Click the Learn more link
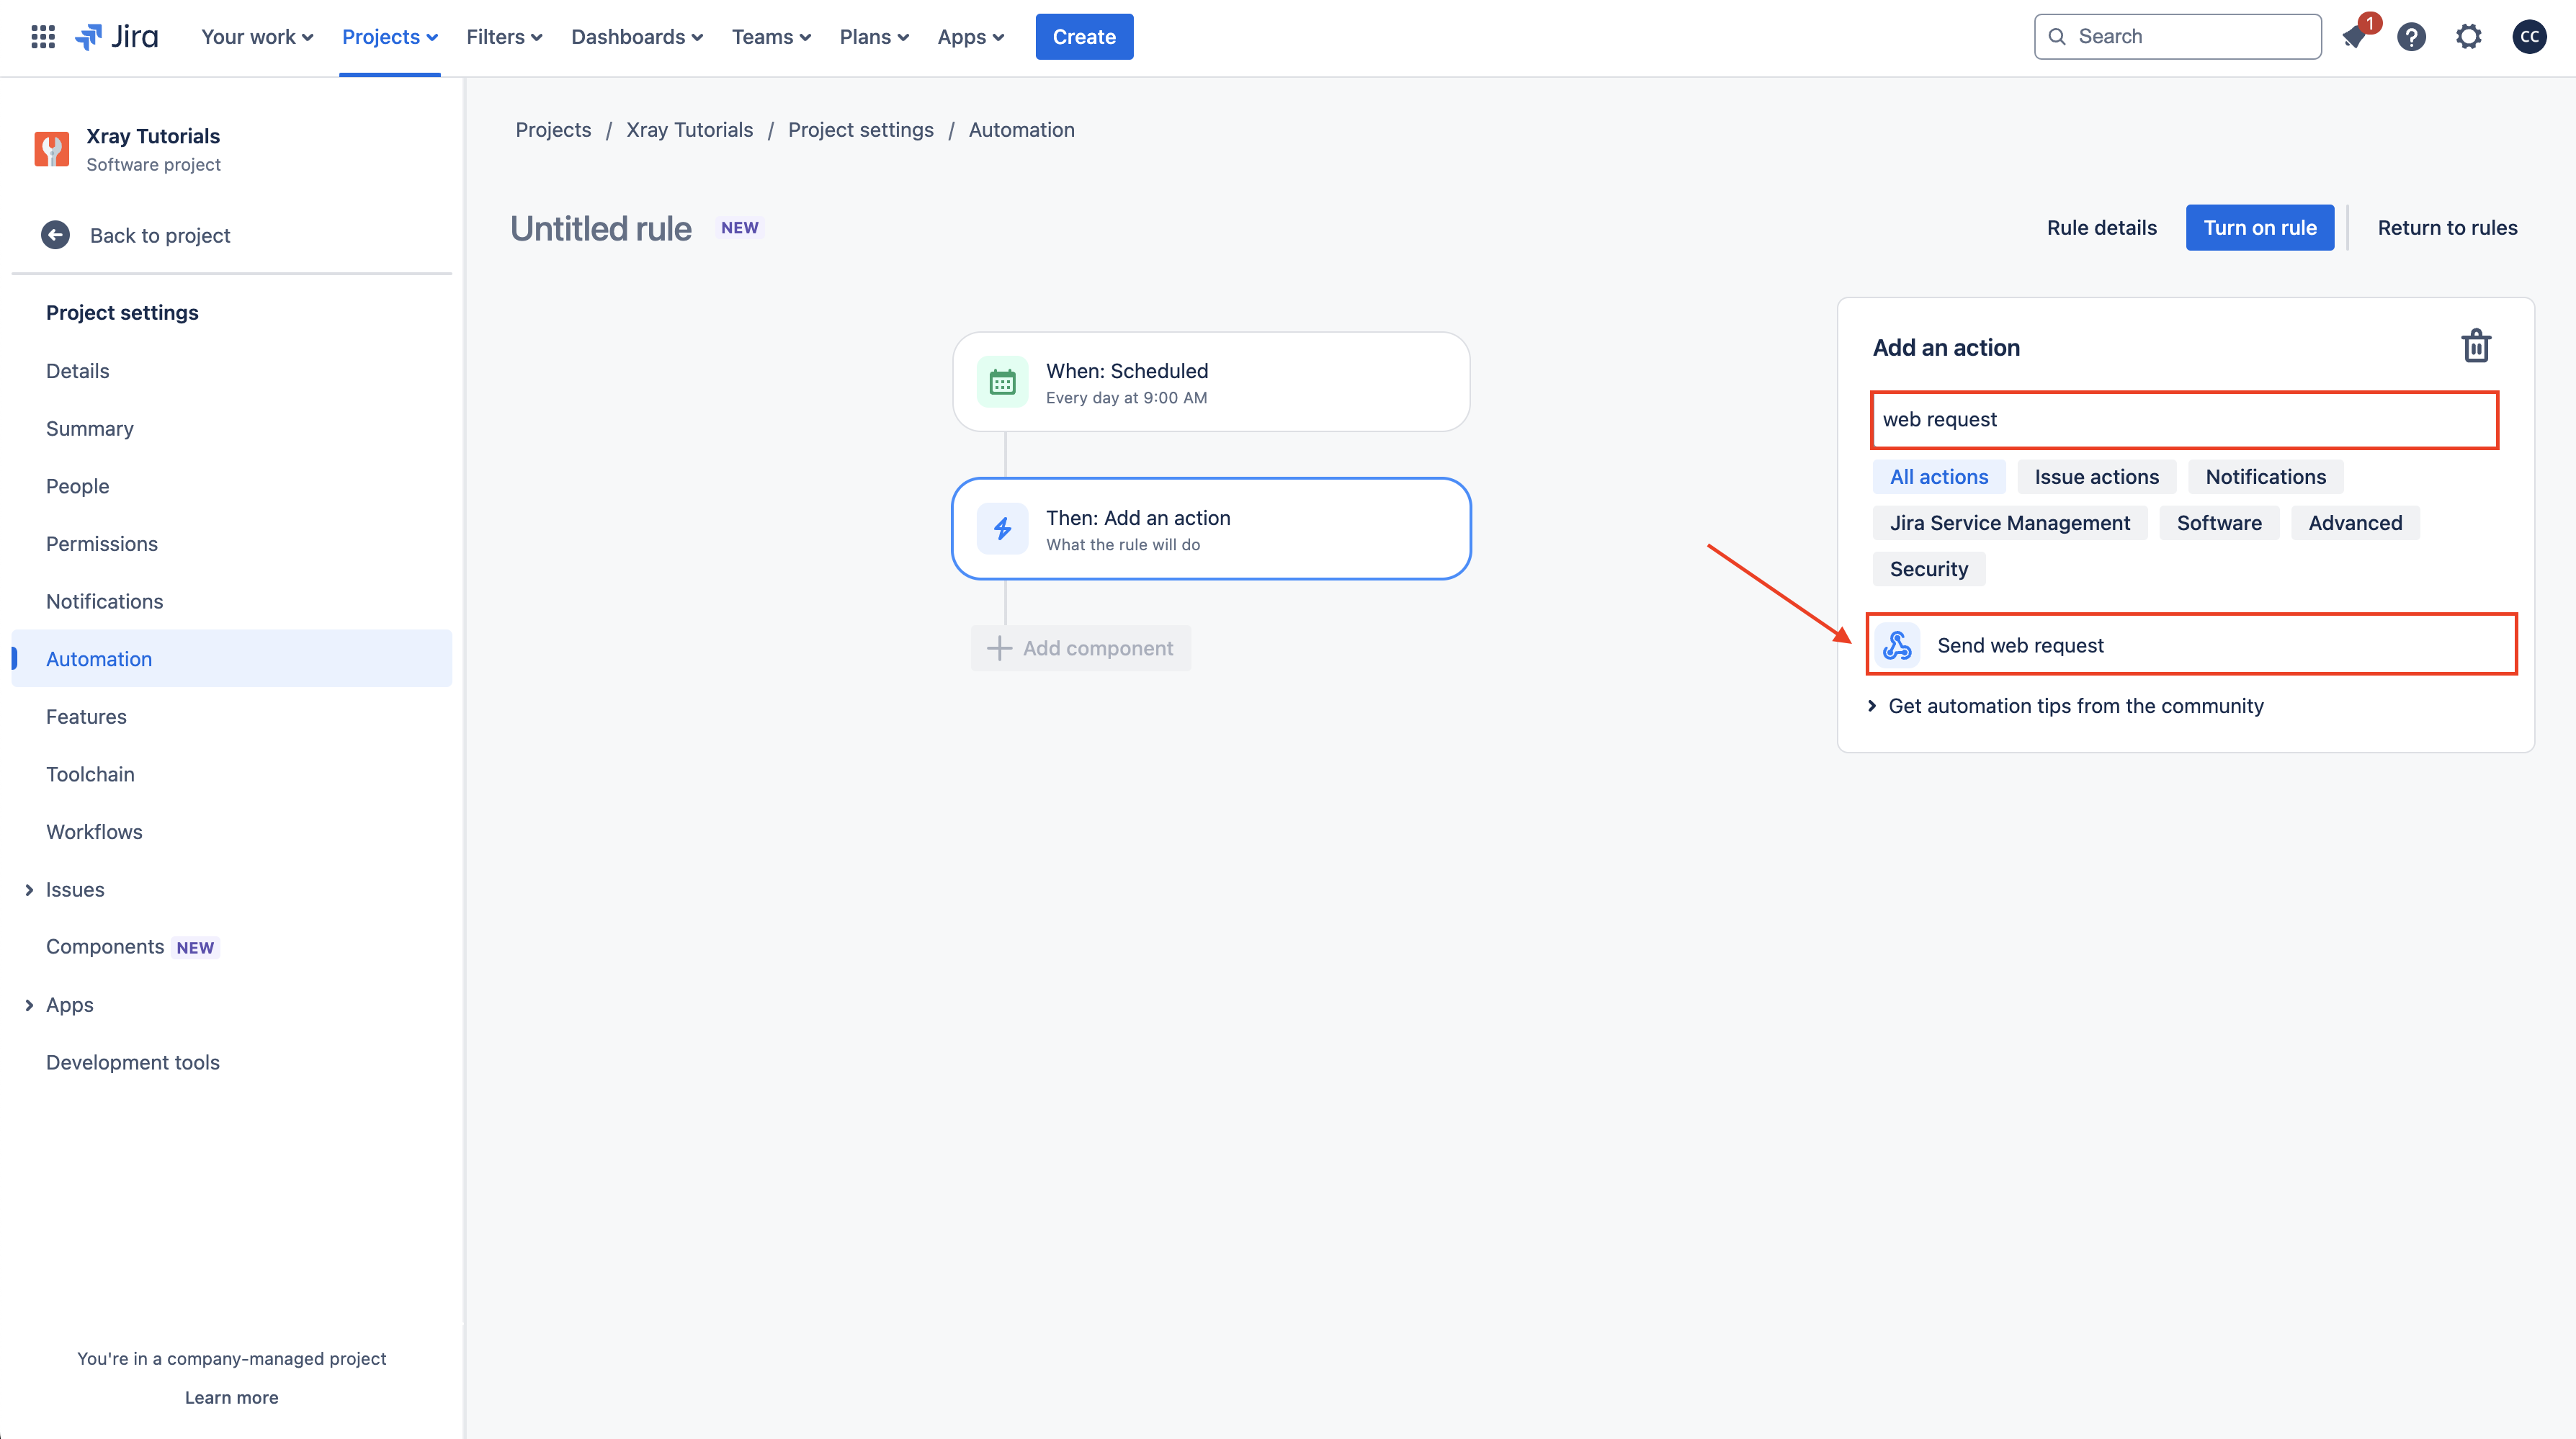Screen dimensions: 2576x1439 pyautogui.click(x=231, y=1398)
